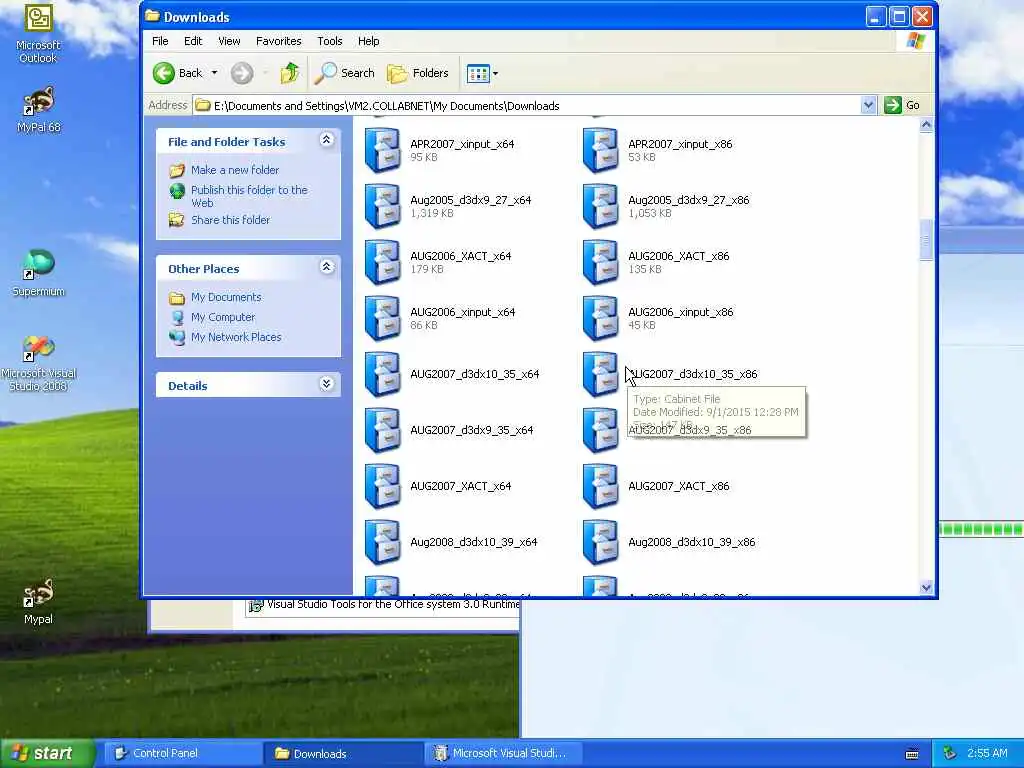Viewport: 1024px width, 768px height.
Task: Open MyPal 68 desktop shortcut
Action: [38, 109]
